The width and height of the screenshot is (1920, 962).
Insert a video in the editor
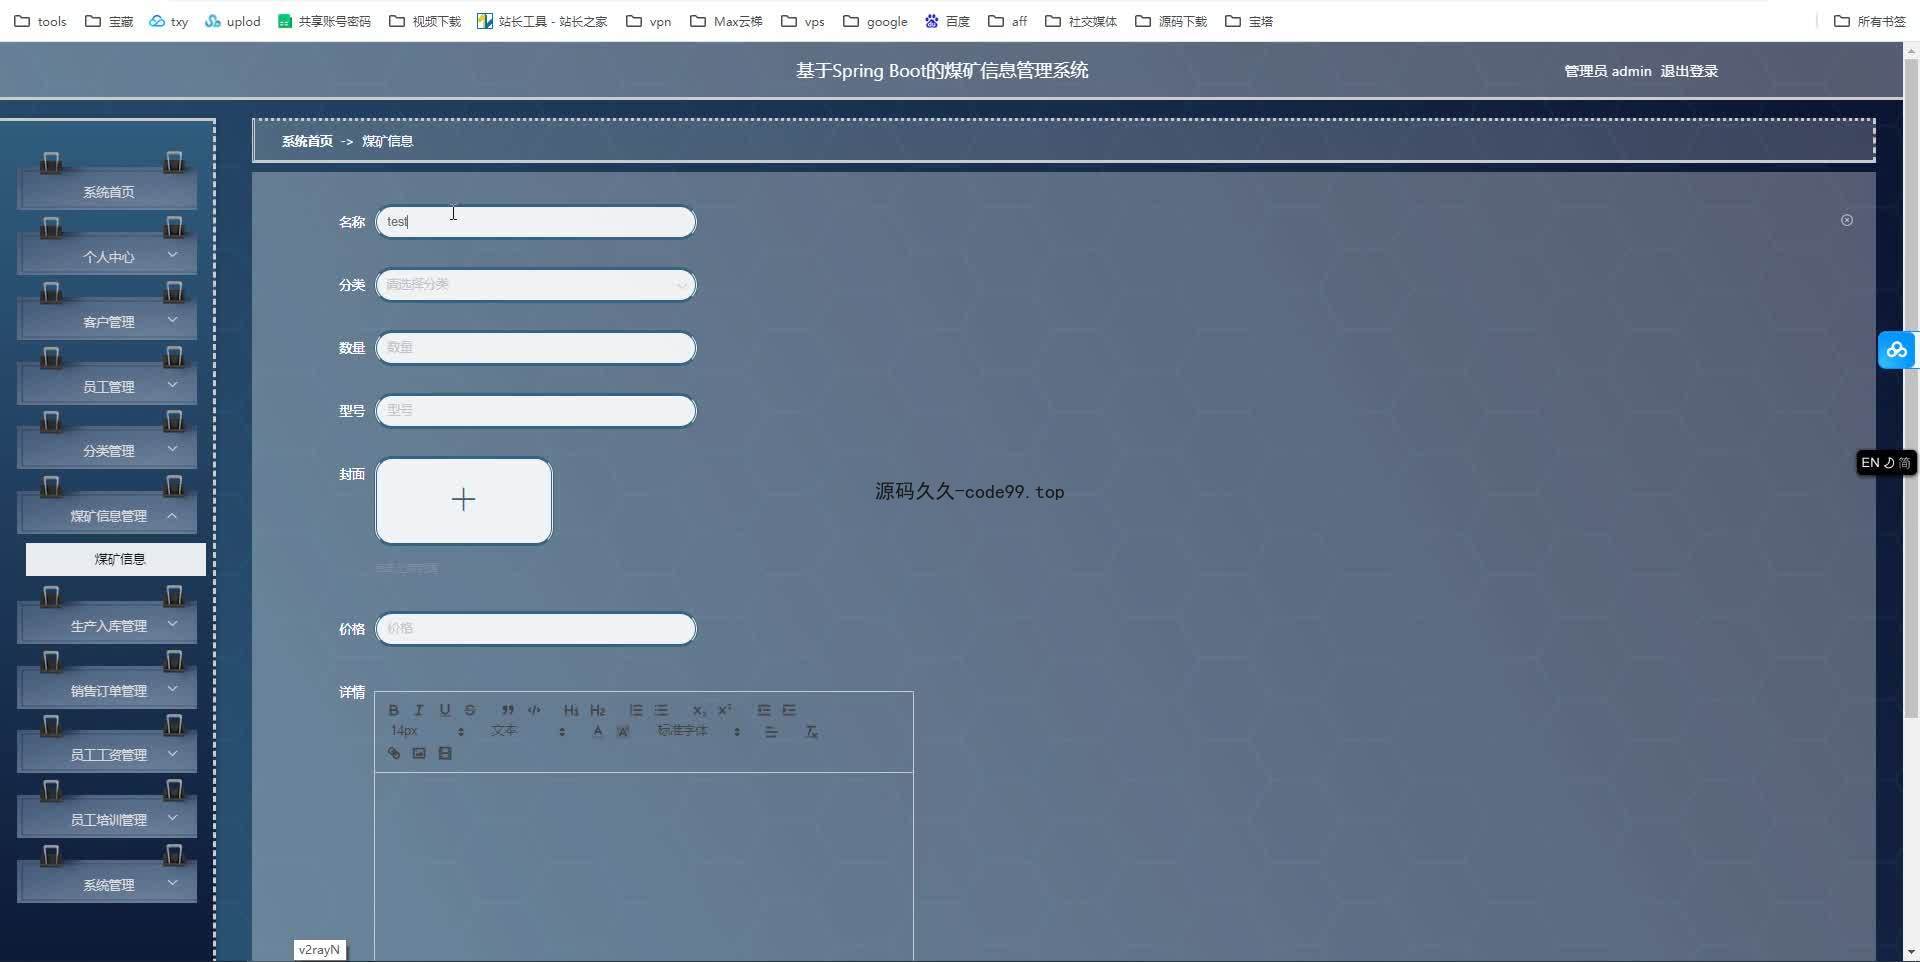tap(445, 754)
